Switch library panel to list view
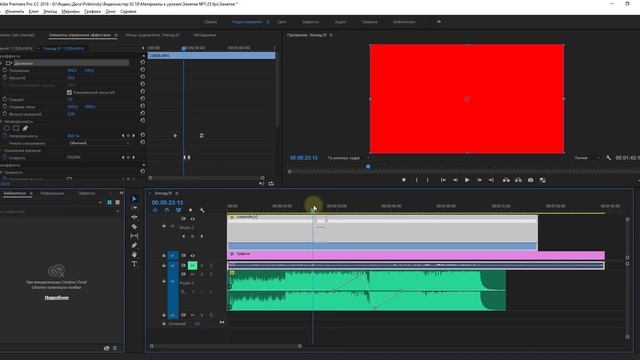 [x=118, y=202]
